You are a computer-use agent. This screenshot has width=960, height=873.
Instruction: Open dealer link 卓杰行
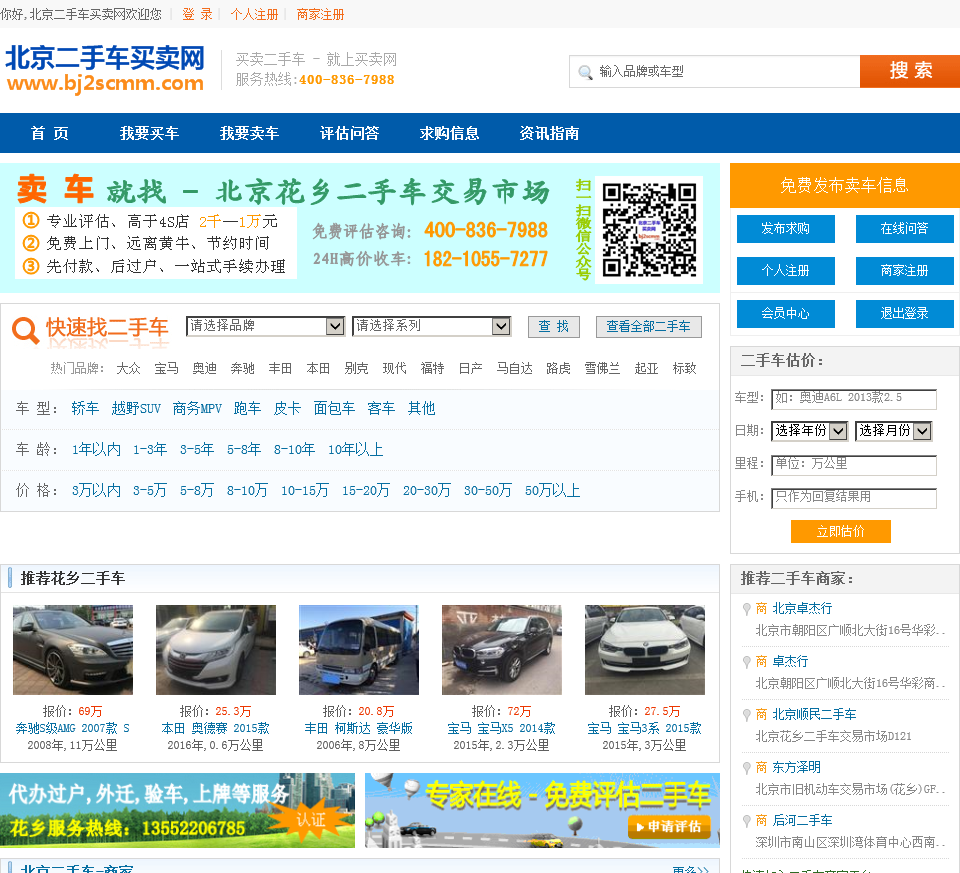[790, 661]
